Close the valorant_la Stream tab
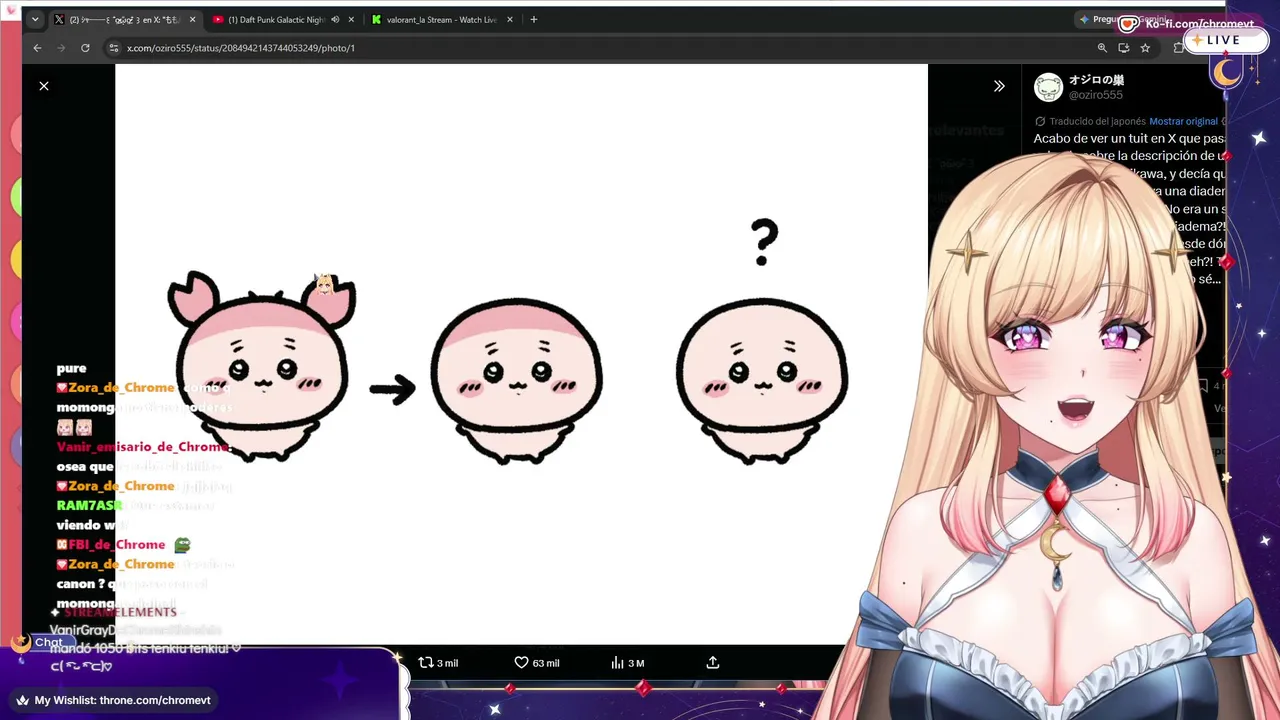 [510, 19]
